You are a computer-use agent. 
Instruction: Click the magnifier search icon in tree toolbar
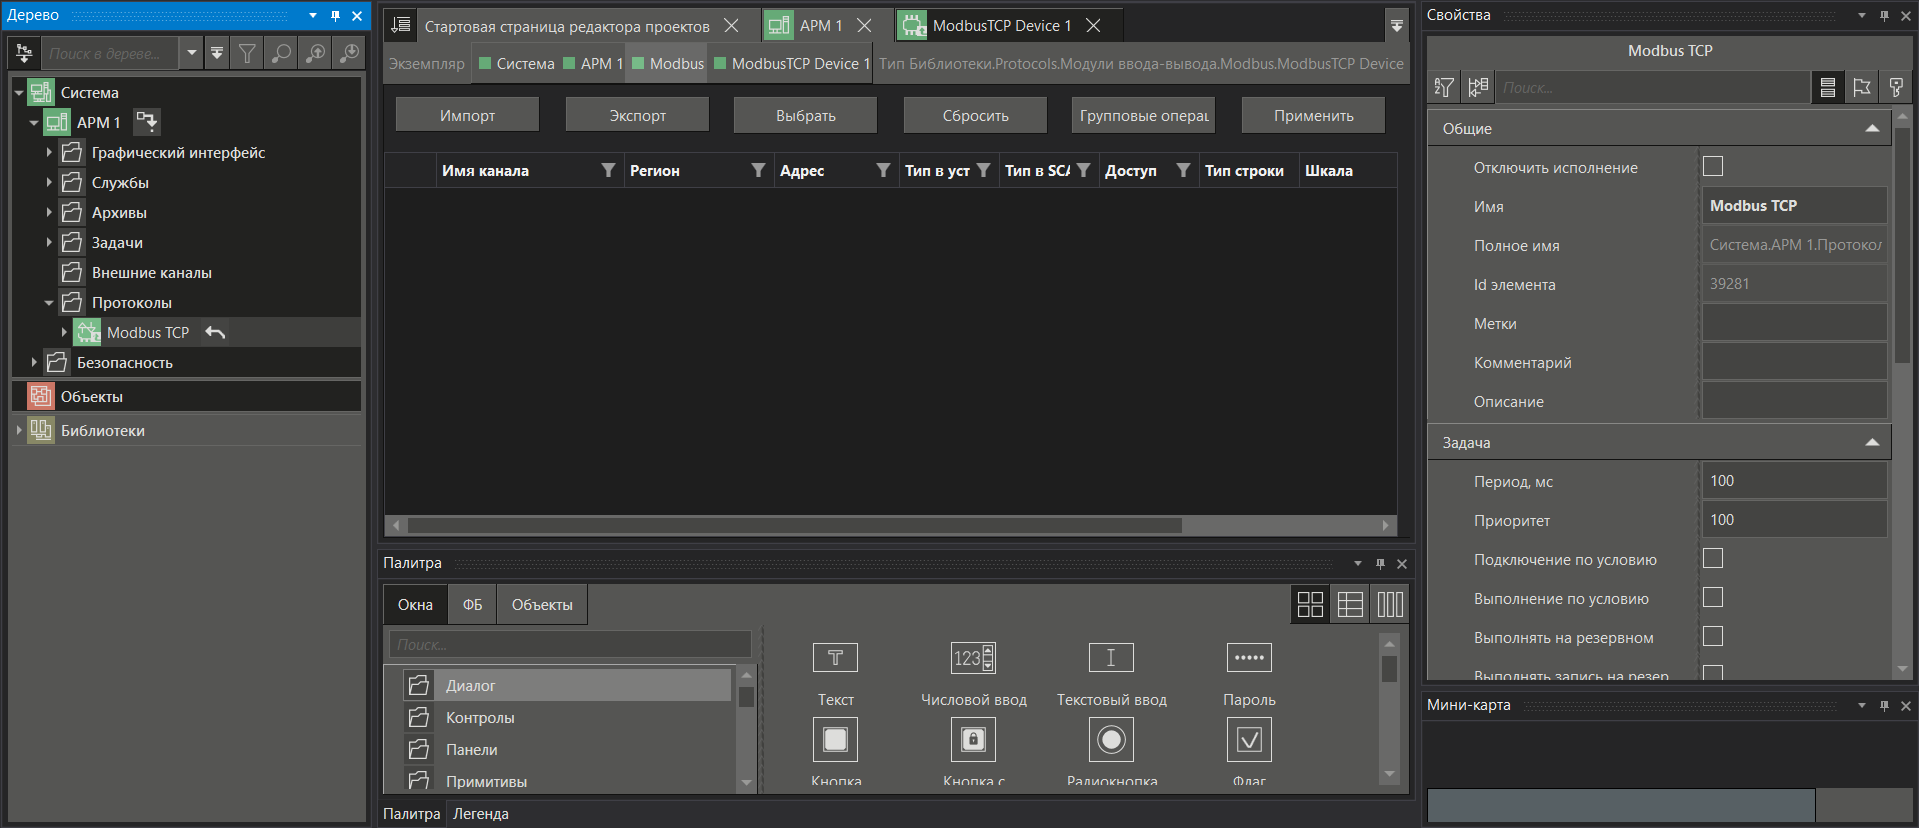click(282, 53)
